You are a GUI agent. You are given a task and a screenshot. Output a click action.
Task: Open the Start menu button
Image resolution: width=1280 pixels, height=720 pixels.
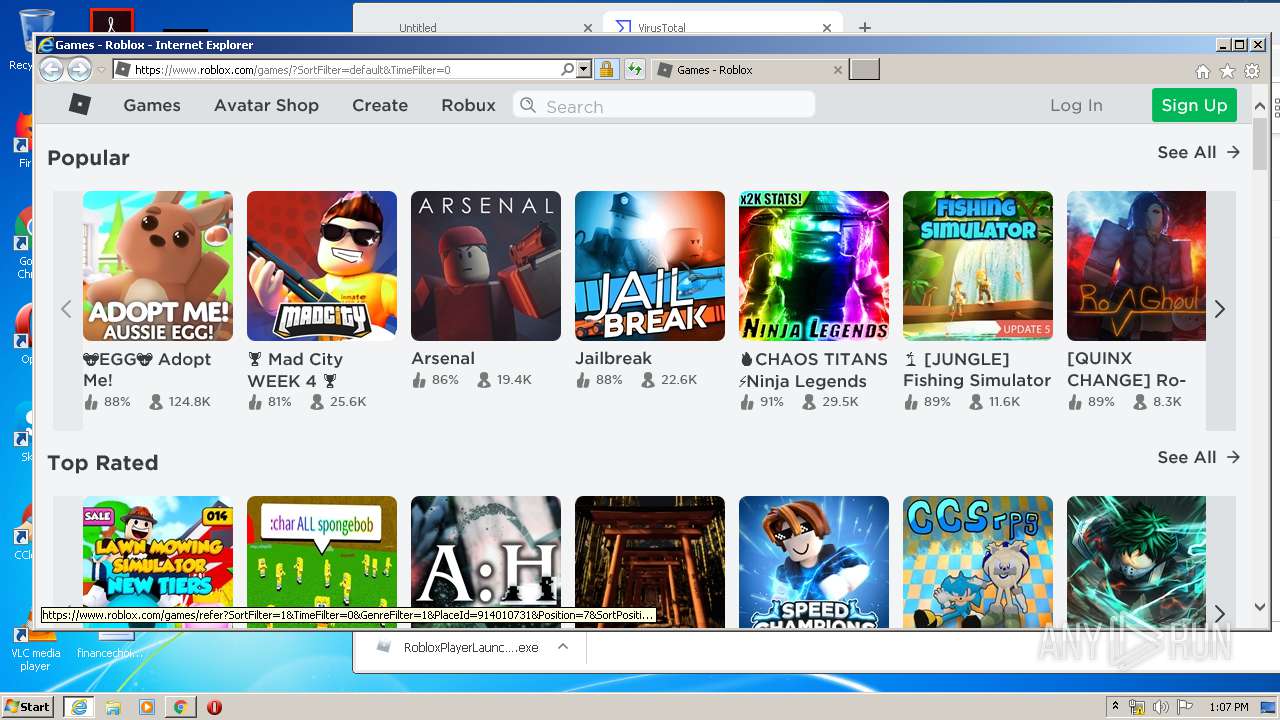click(x=27, y=706)
